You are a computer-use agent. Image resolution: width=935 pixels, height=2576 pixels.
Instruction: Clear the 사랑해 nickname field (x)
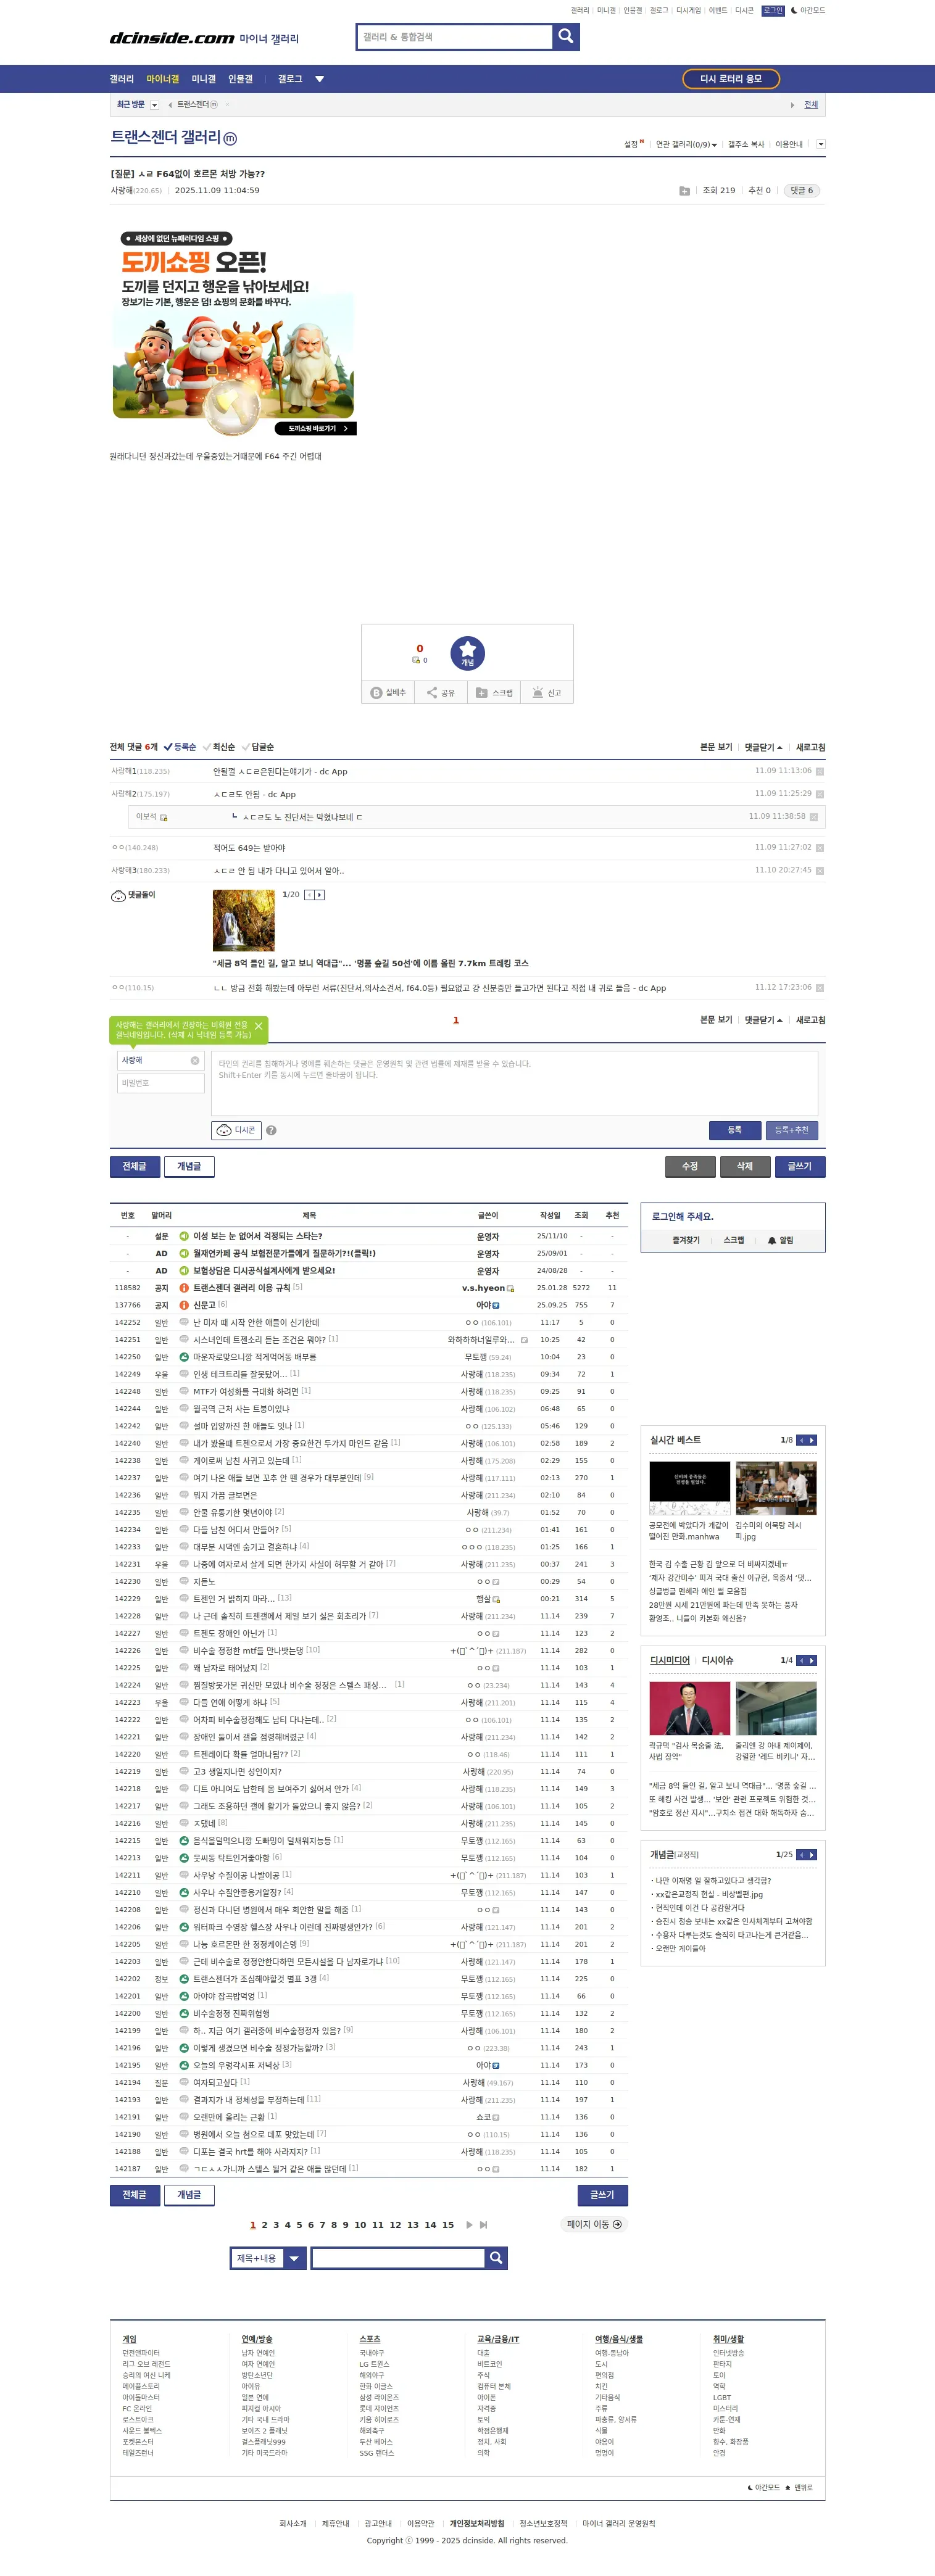coord(194,1060)
